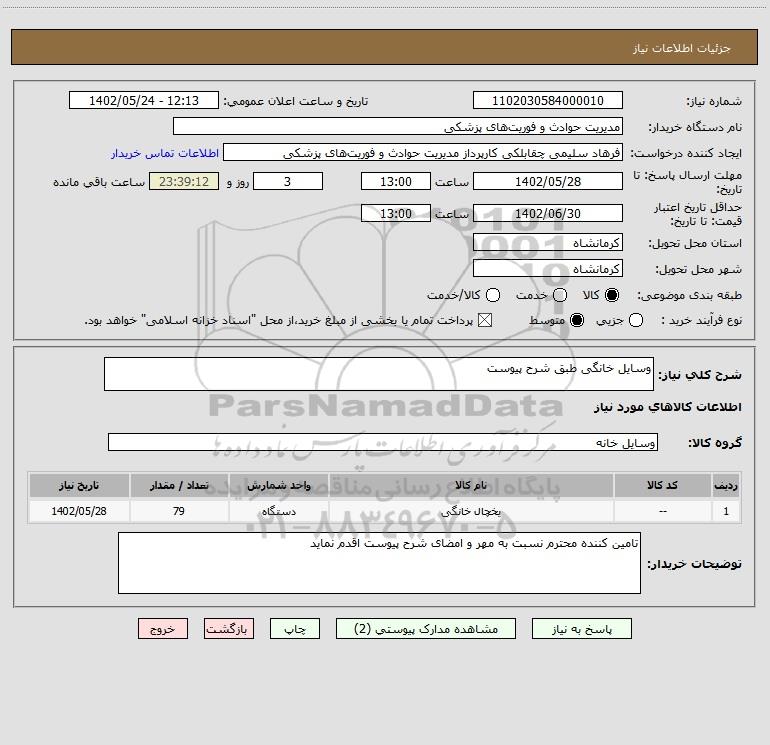Click the item name cell یخچال خانگی
This screenshot has width=770, height=745.
pyautogui.click(x=471, y=512)
